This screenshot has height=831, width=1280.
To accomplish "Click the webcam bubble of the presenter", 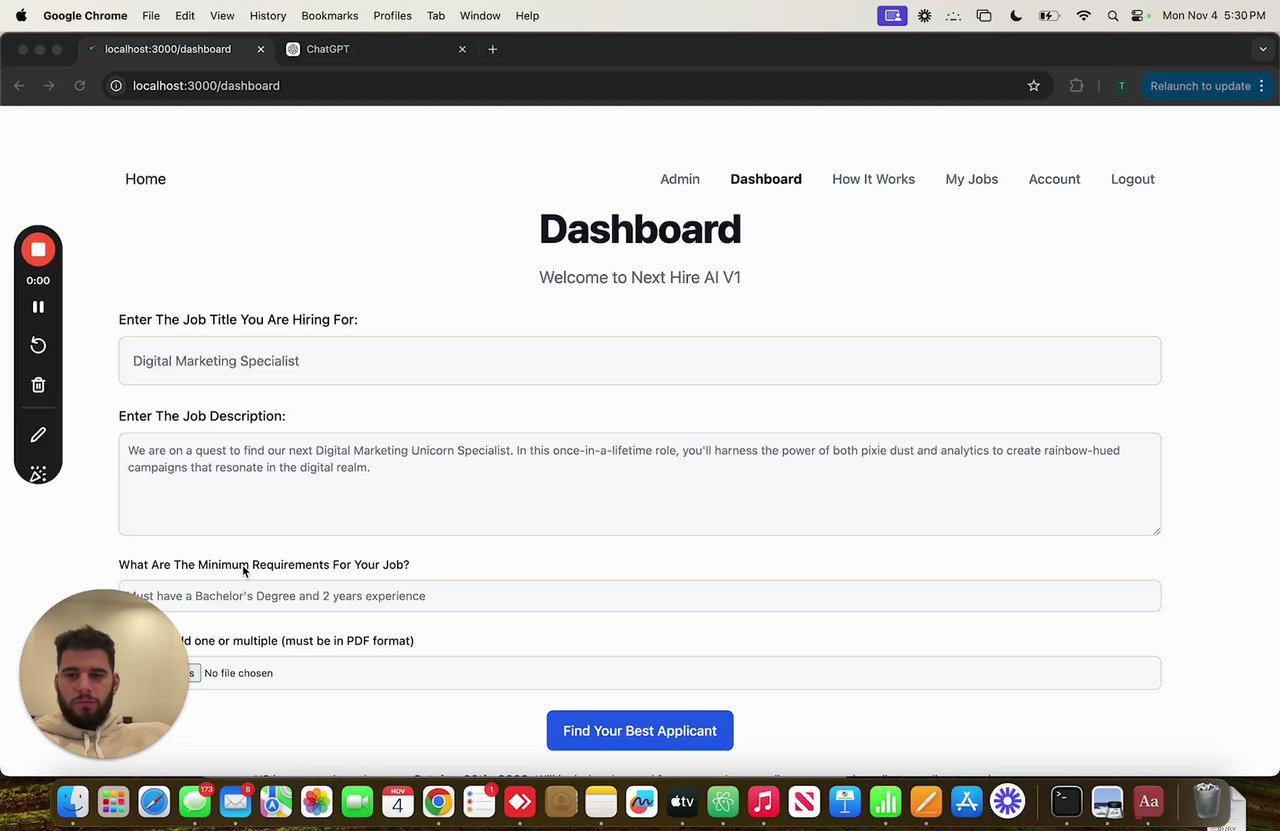I will point(103,674).
